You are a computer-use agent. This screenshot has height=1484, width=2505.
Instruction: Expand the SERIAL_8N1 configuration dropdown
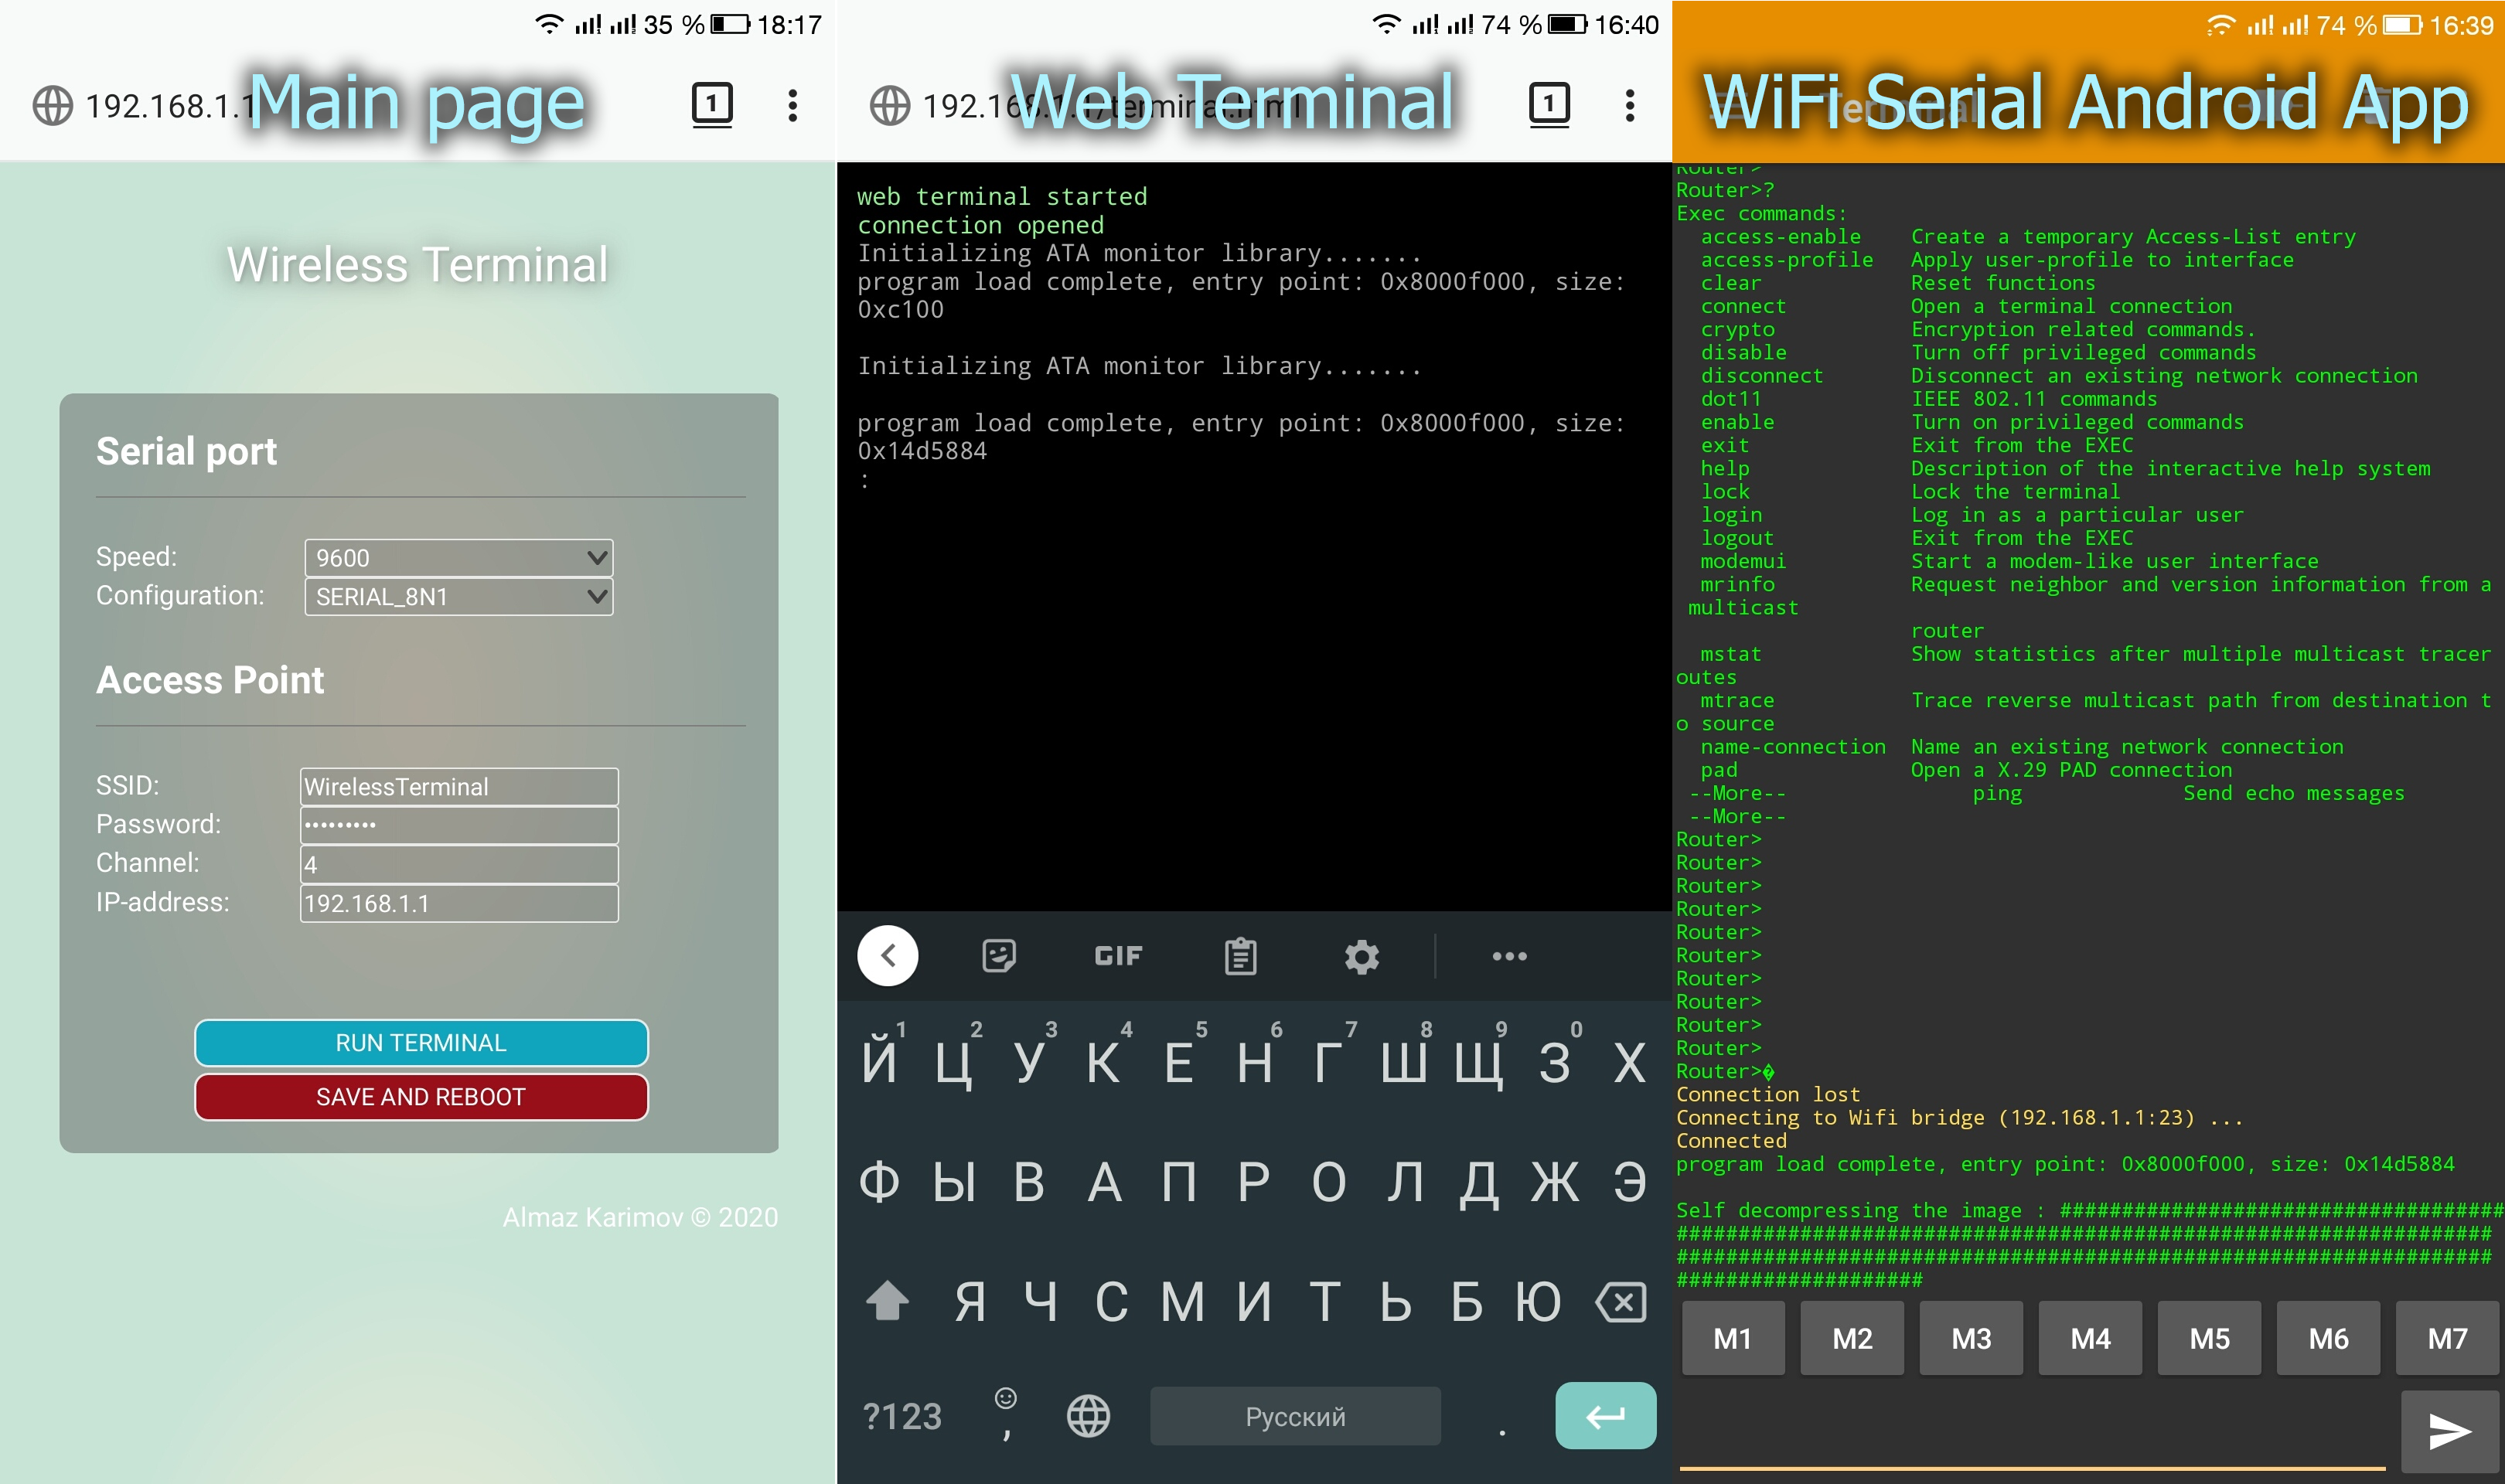458,597
